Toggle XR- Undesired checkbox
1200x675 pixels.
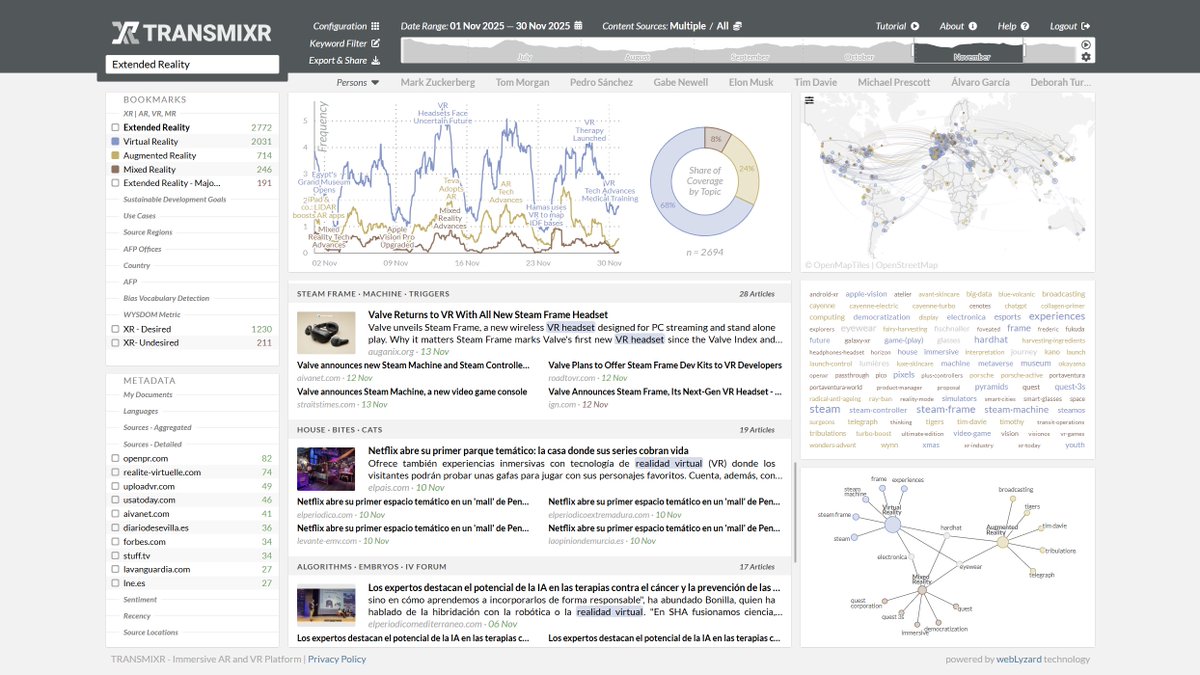click(116, 343)
